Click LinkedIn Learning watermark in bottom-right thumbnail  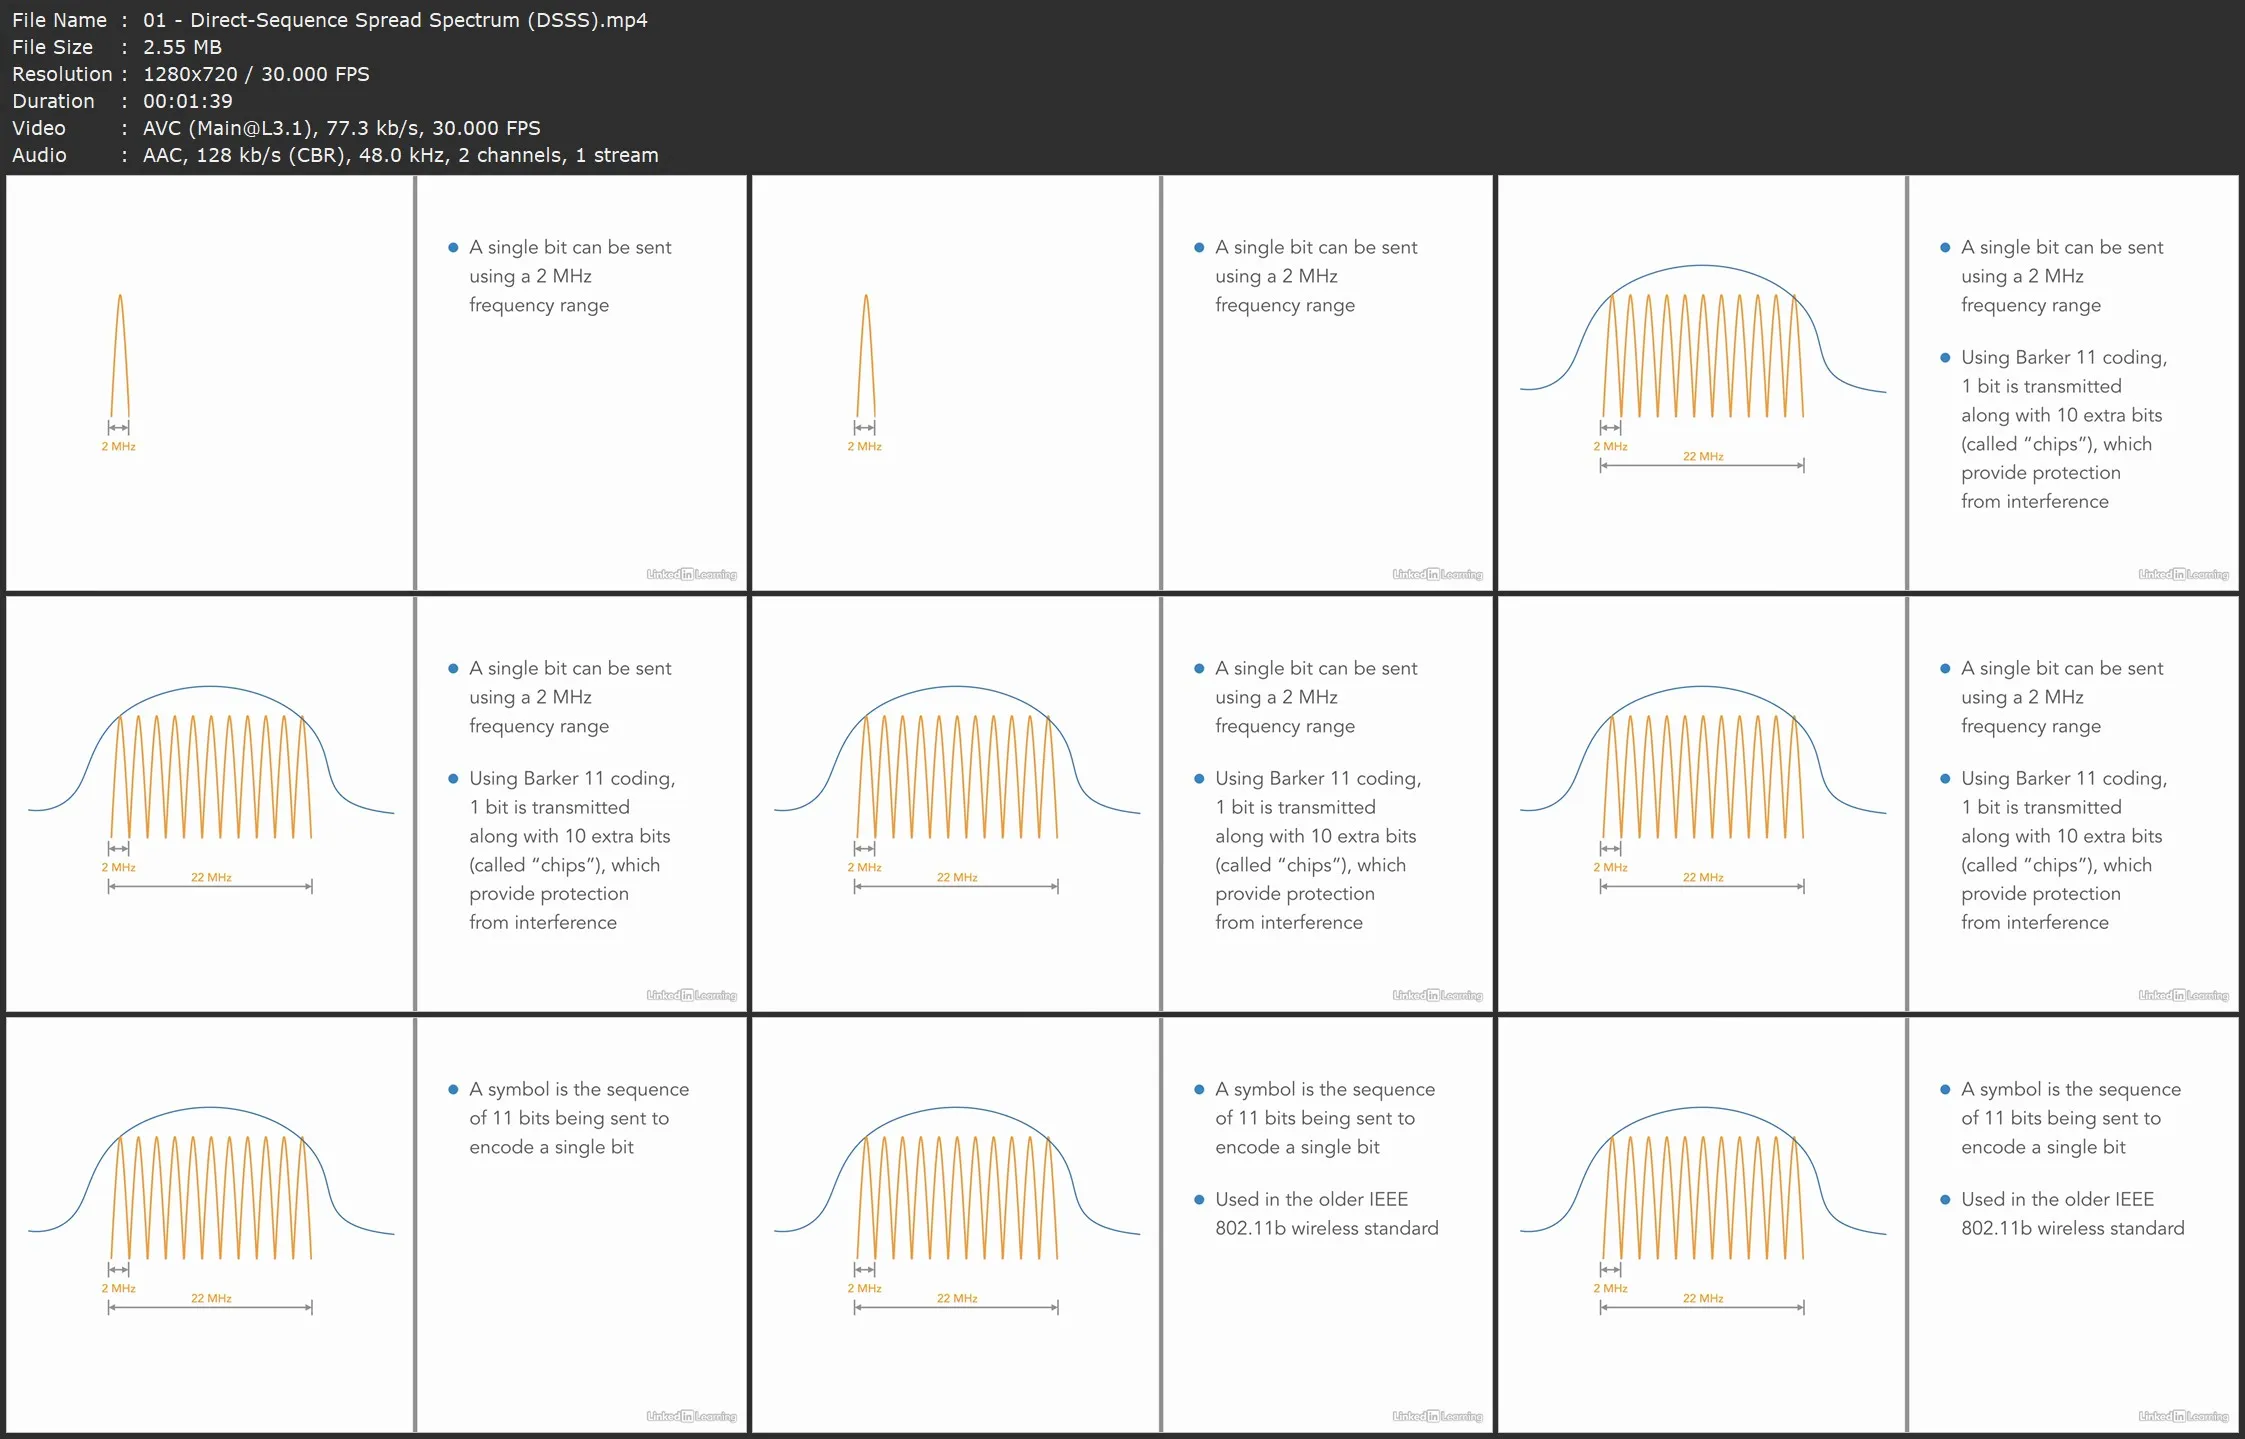click(2183, 1416)
